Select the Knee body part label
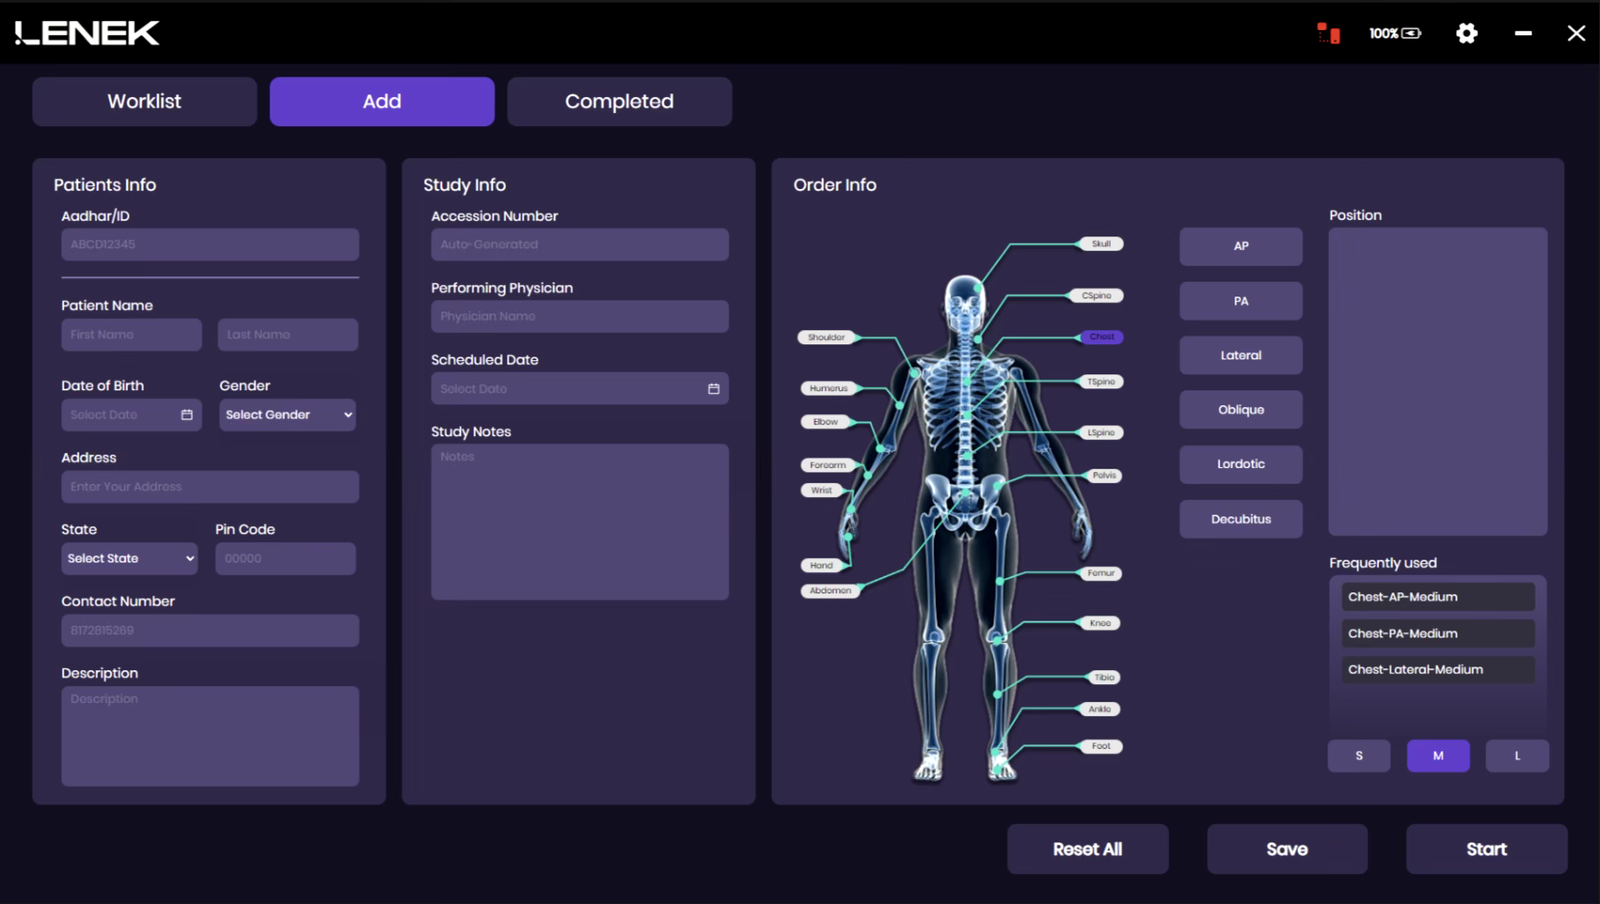1600x904 pixels. click(x=1100, y=623)
